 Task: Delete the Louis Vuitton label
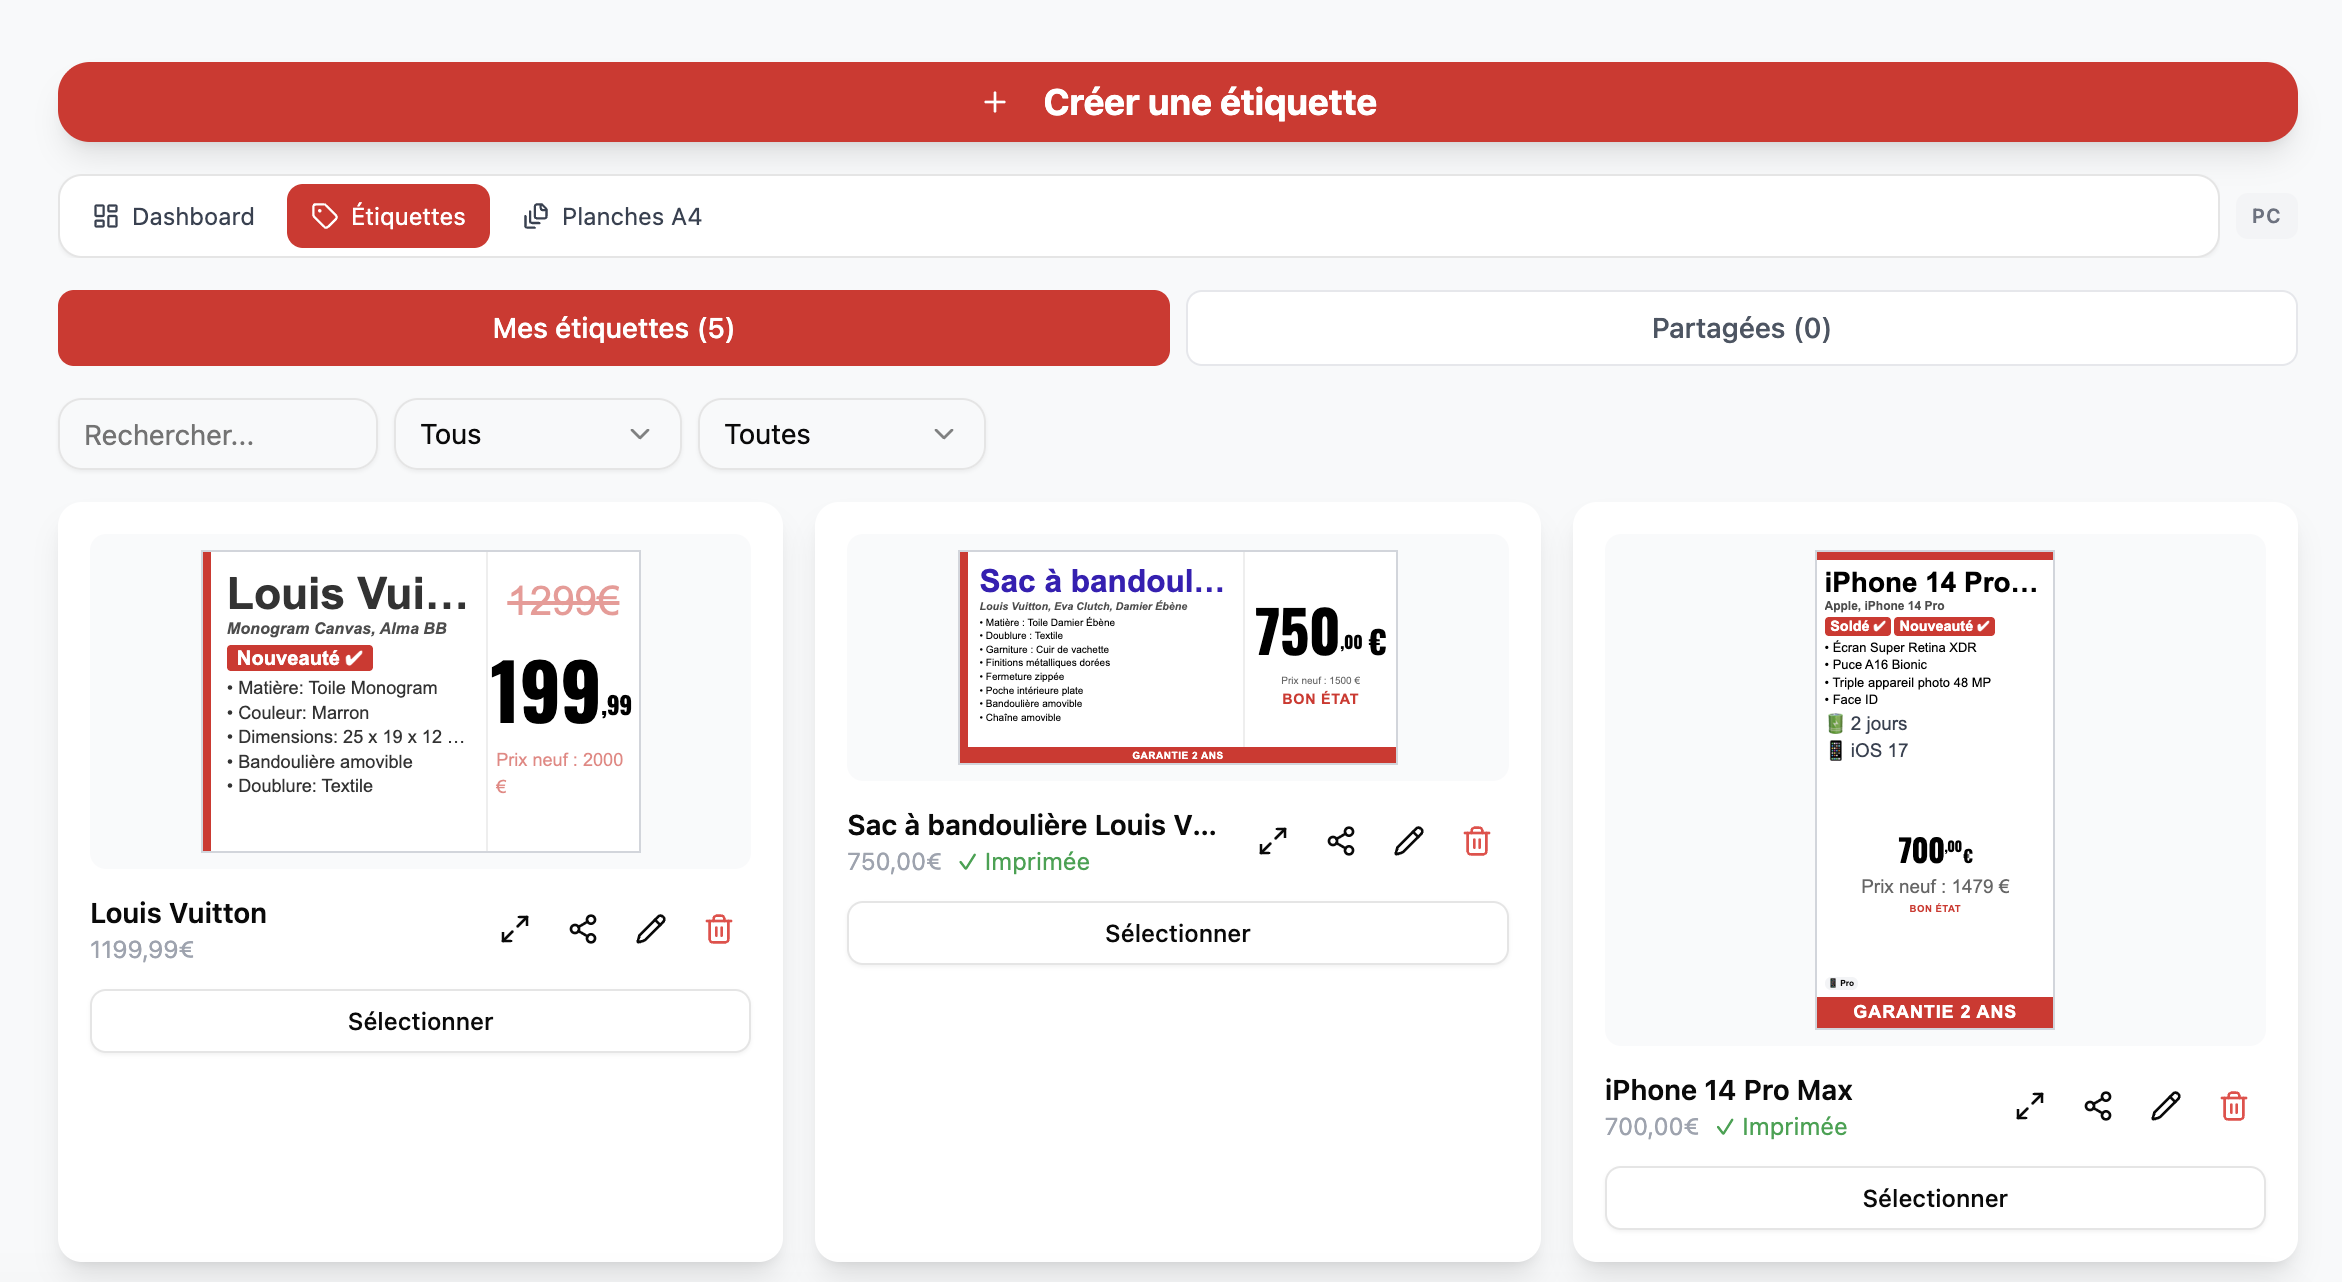coord(719,929)
